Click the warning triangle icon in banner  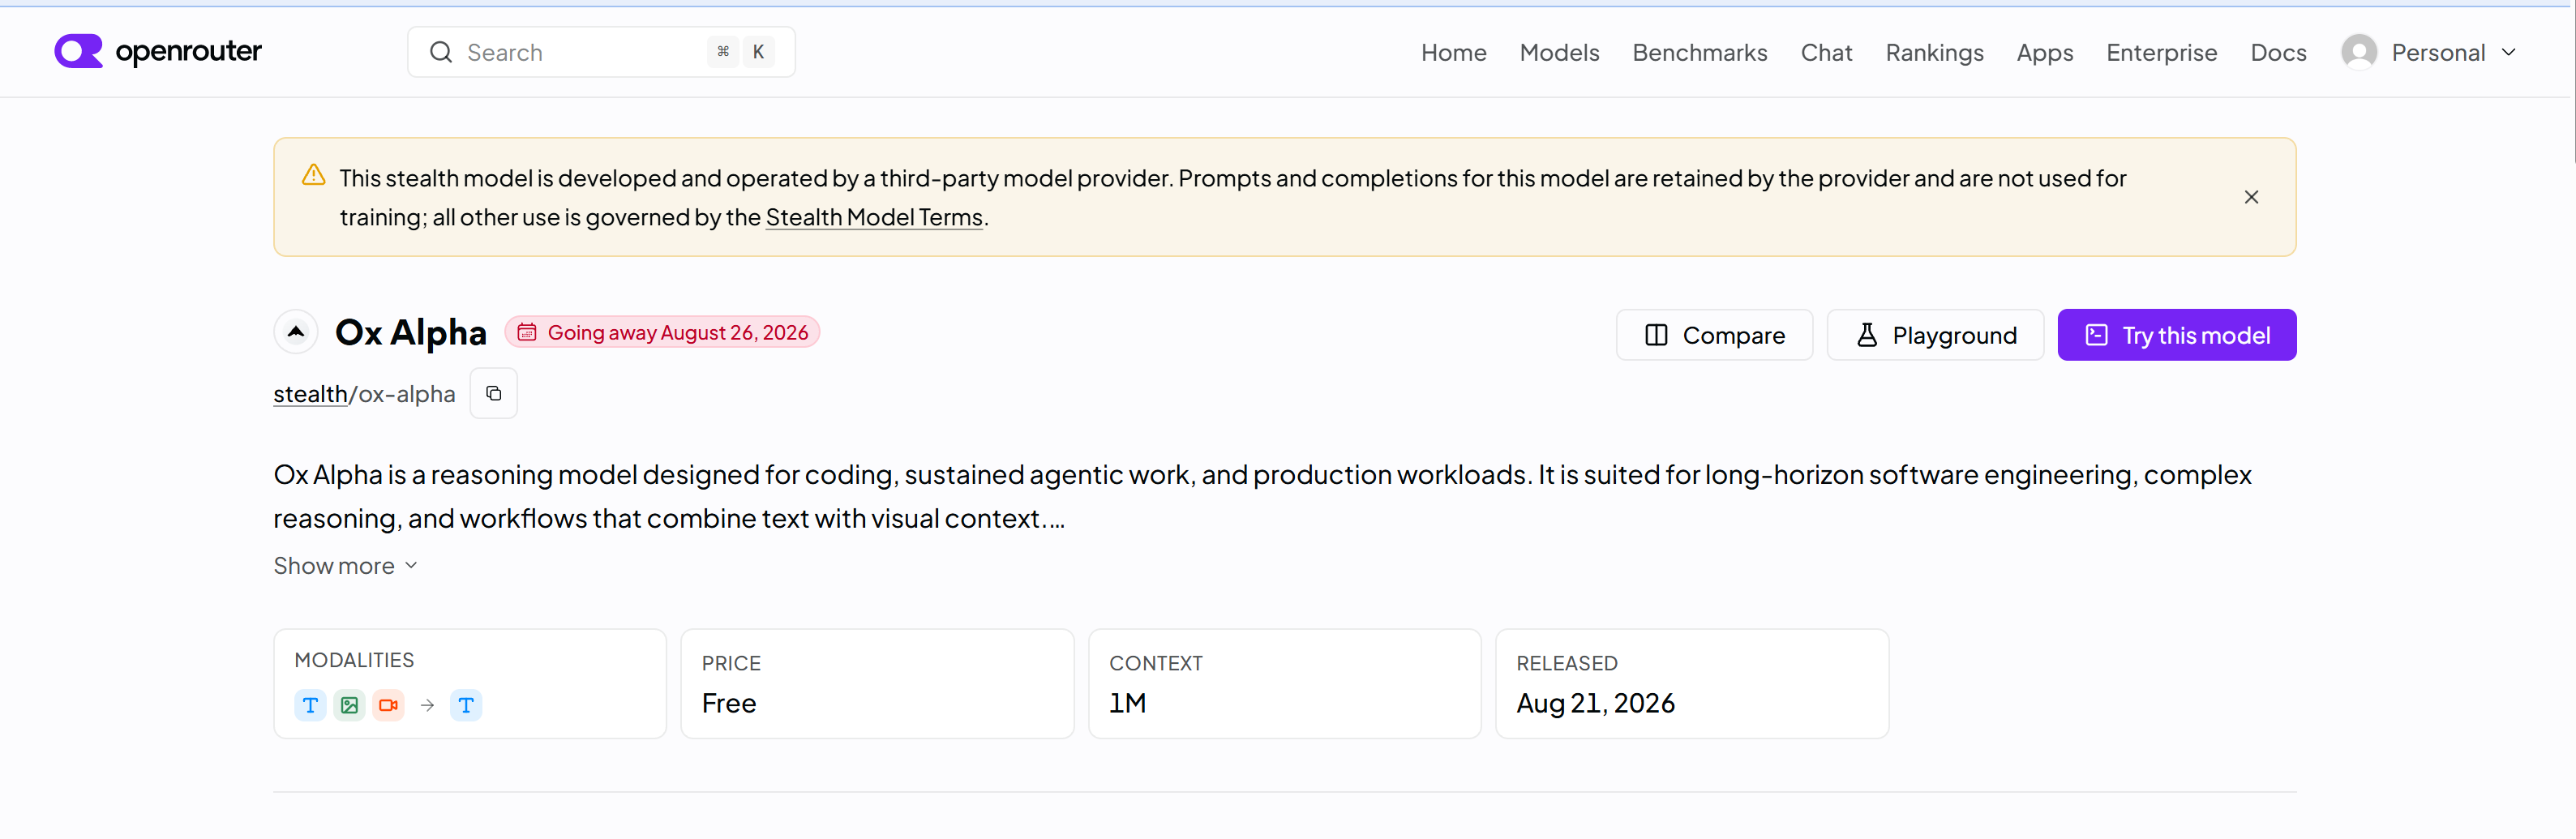[x=313, y=175]
